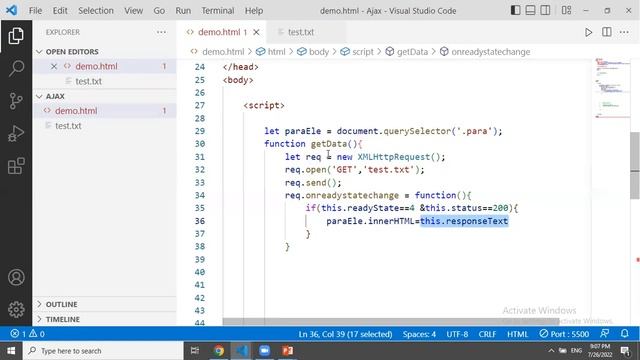This screenshot has width=640, height=360.
Task: Split the editor to the right
Action: point(607,32)
